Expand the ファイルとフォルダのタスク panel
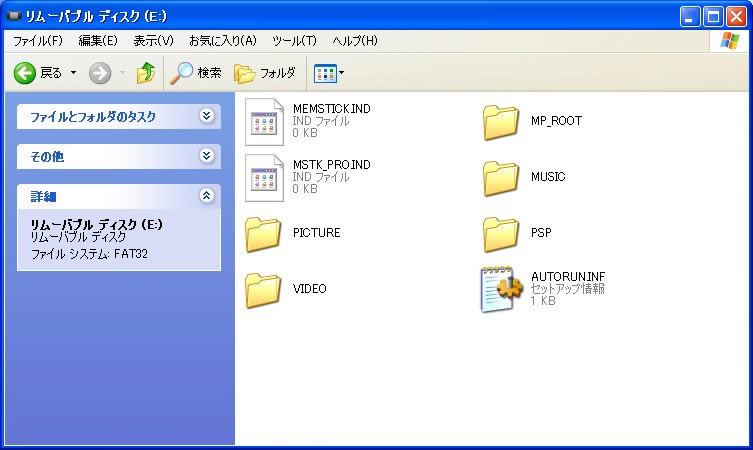The image size is (753, 450). point(206,116)
